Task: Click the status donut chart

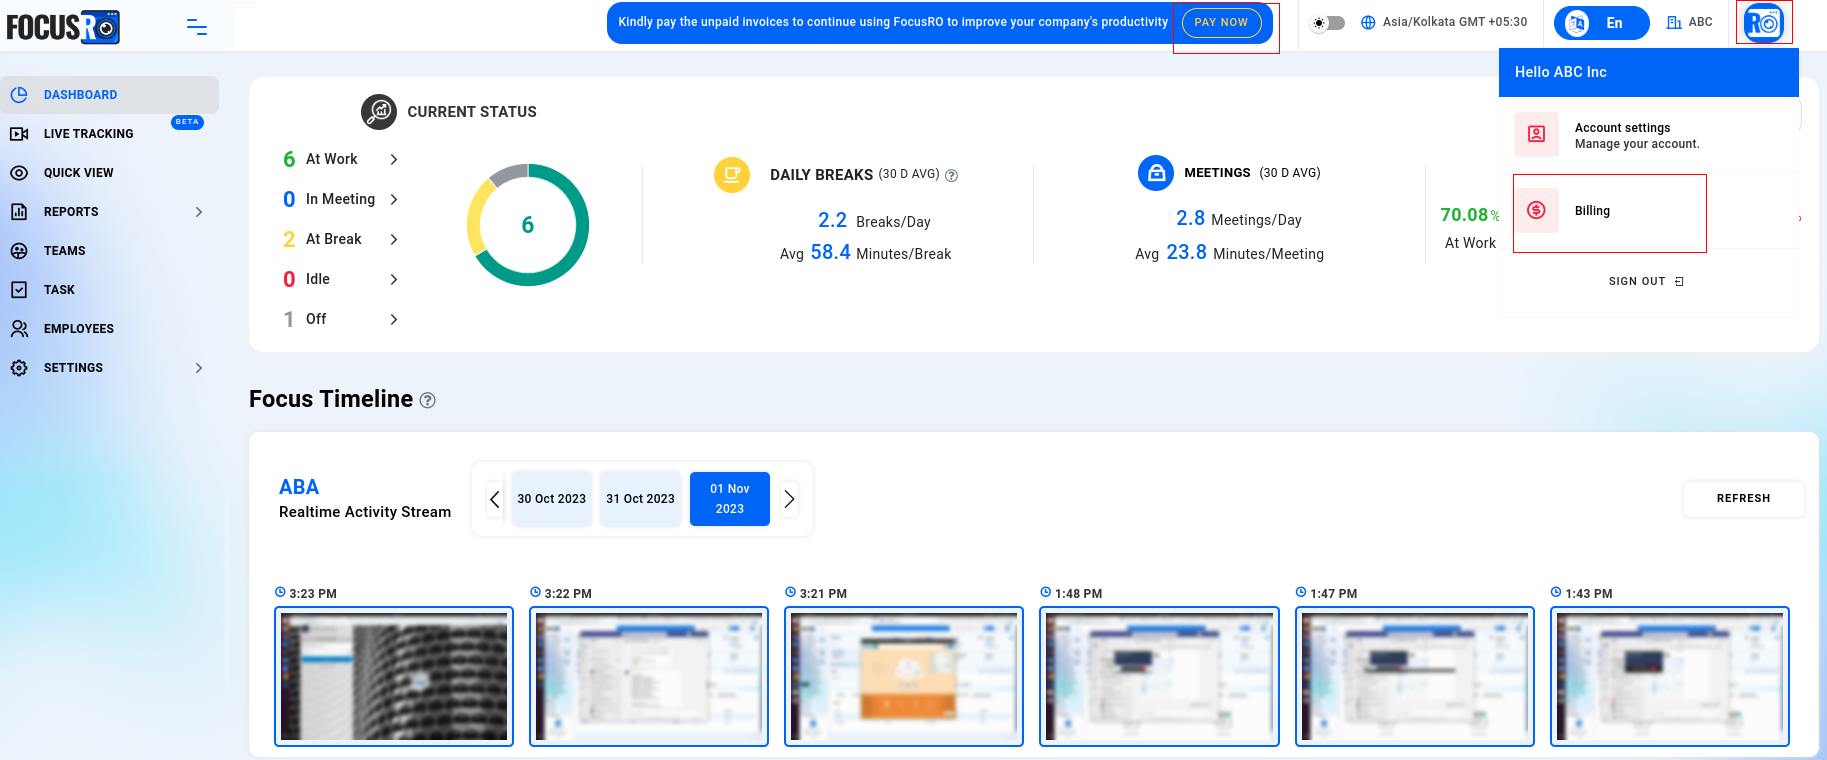Action: [x=528, y=225]
